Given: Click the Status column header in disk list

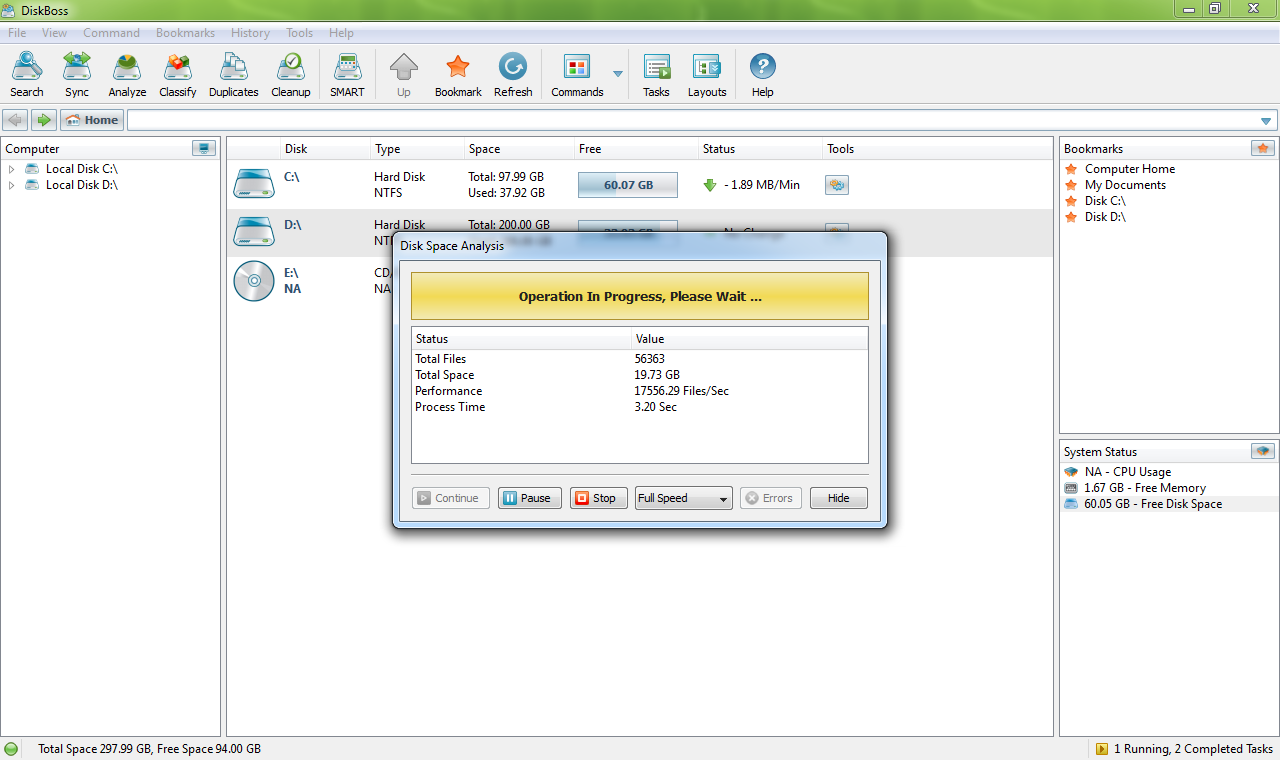Looking at the screenshot, I should coord(760,149).
